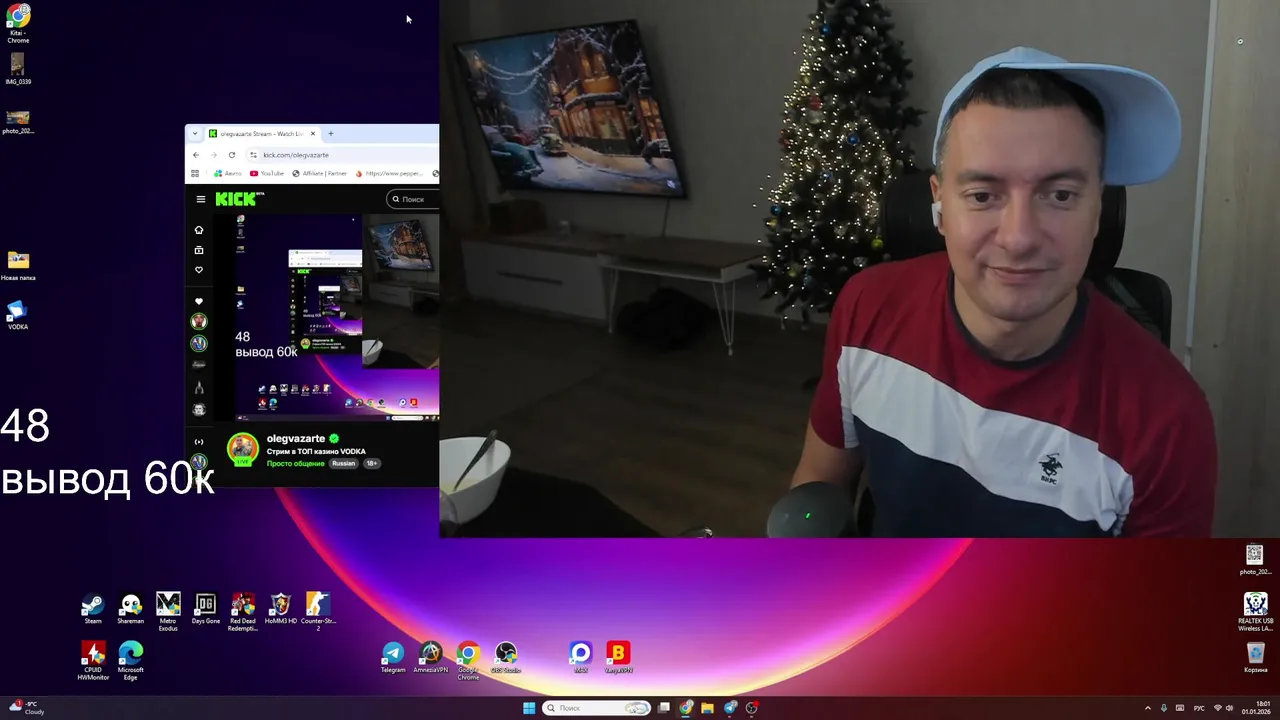Open Telegram desktop shortcut
The width and height of the screenshot is (1280, 720).
pos(393,657)
